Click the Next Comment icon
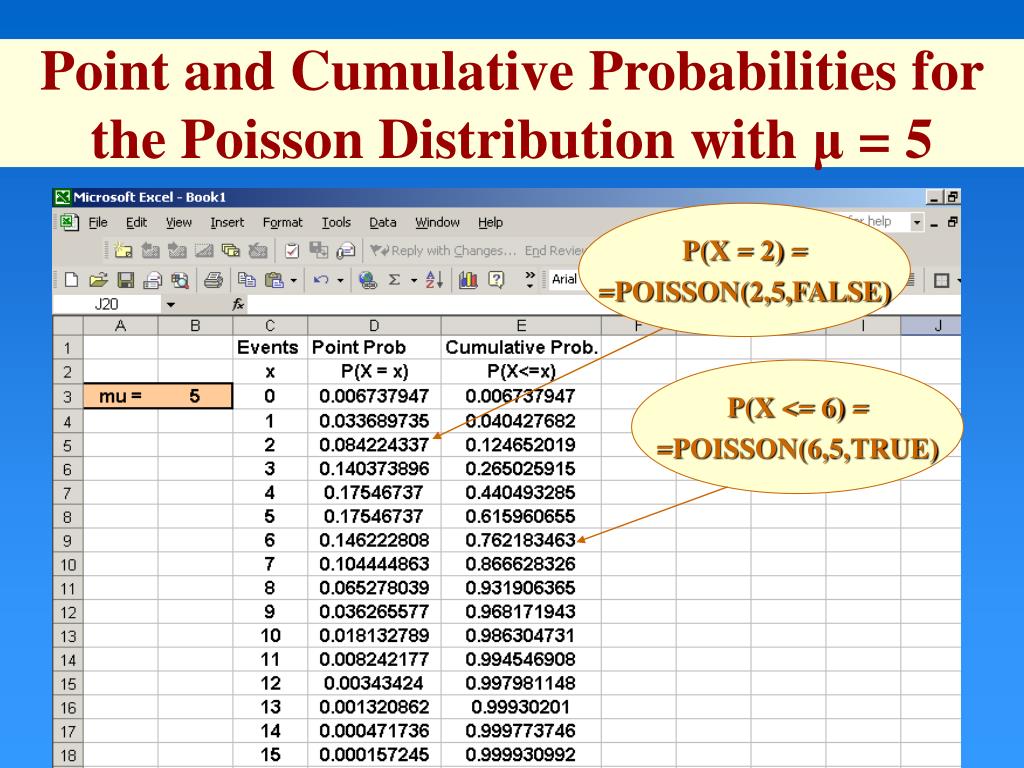The image size is (1024, 768). (x=177, y=250)
